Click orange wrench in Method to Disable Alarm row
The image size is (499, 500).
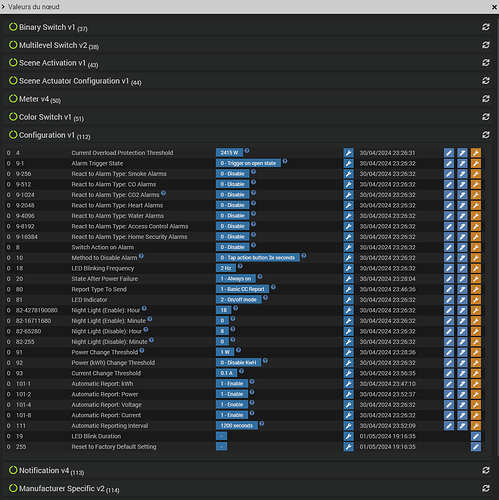click(476, 258)
